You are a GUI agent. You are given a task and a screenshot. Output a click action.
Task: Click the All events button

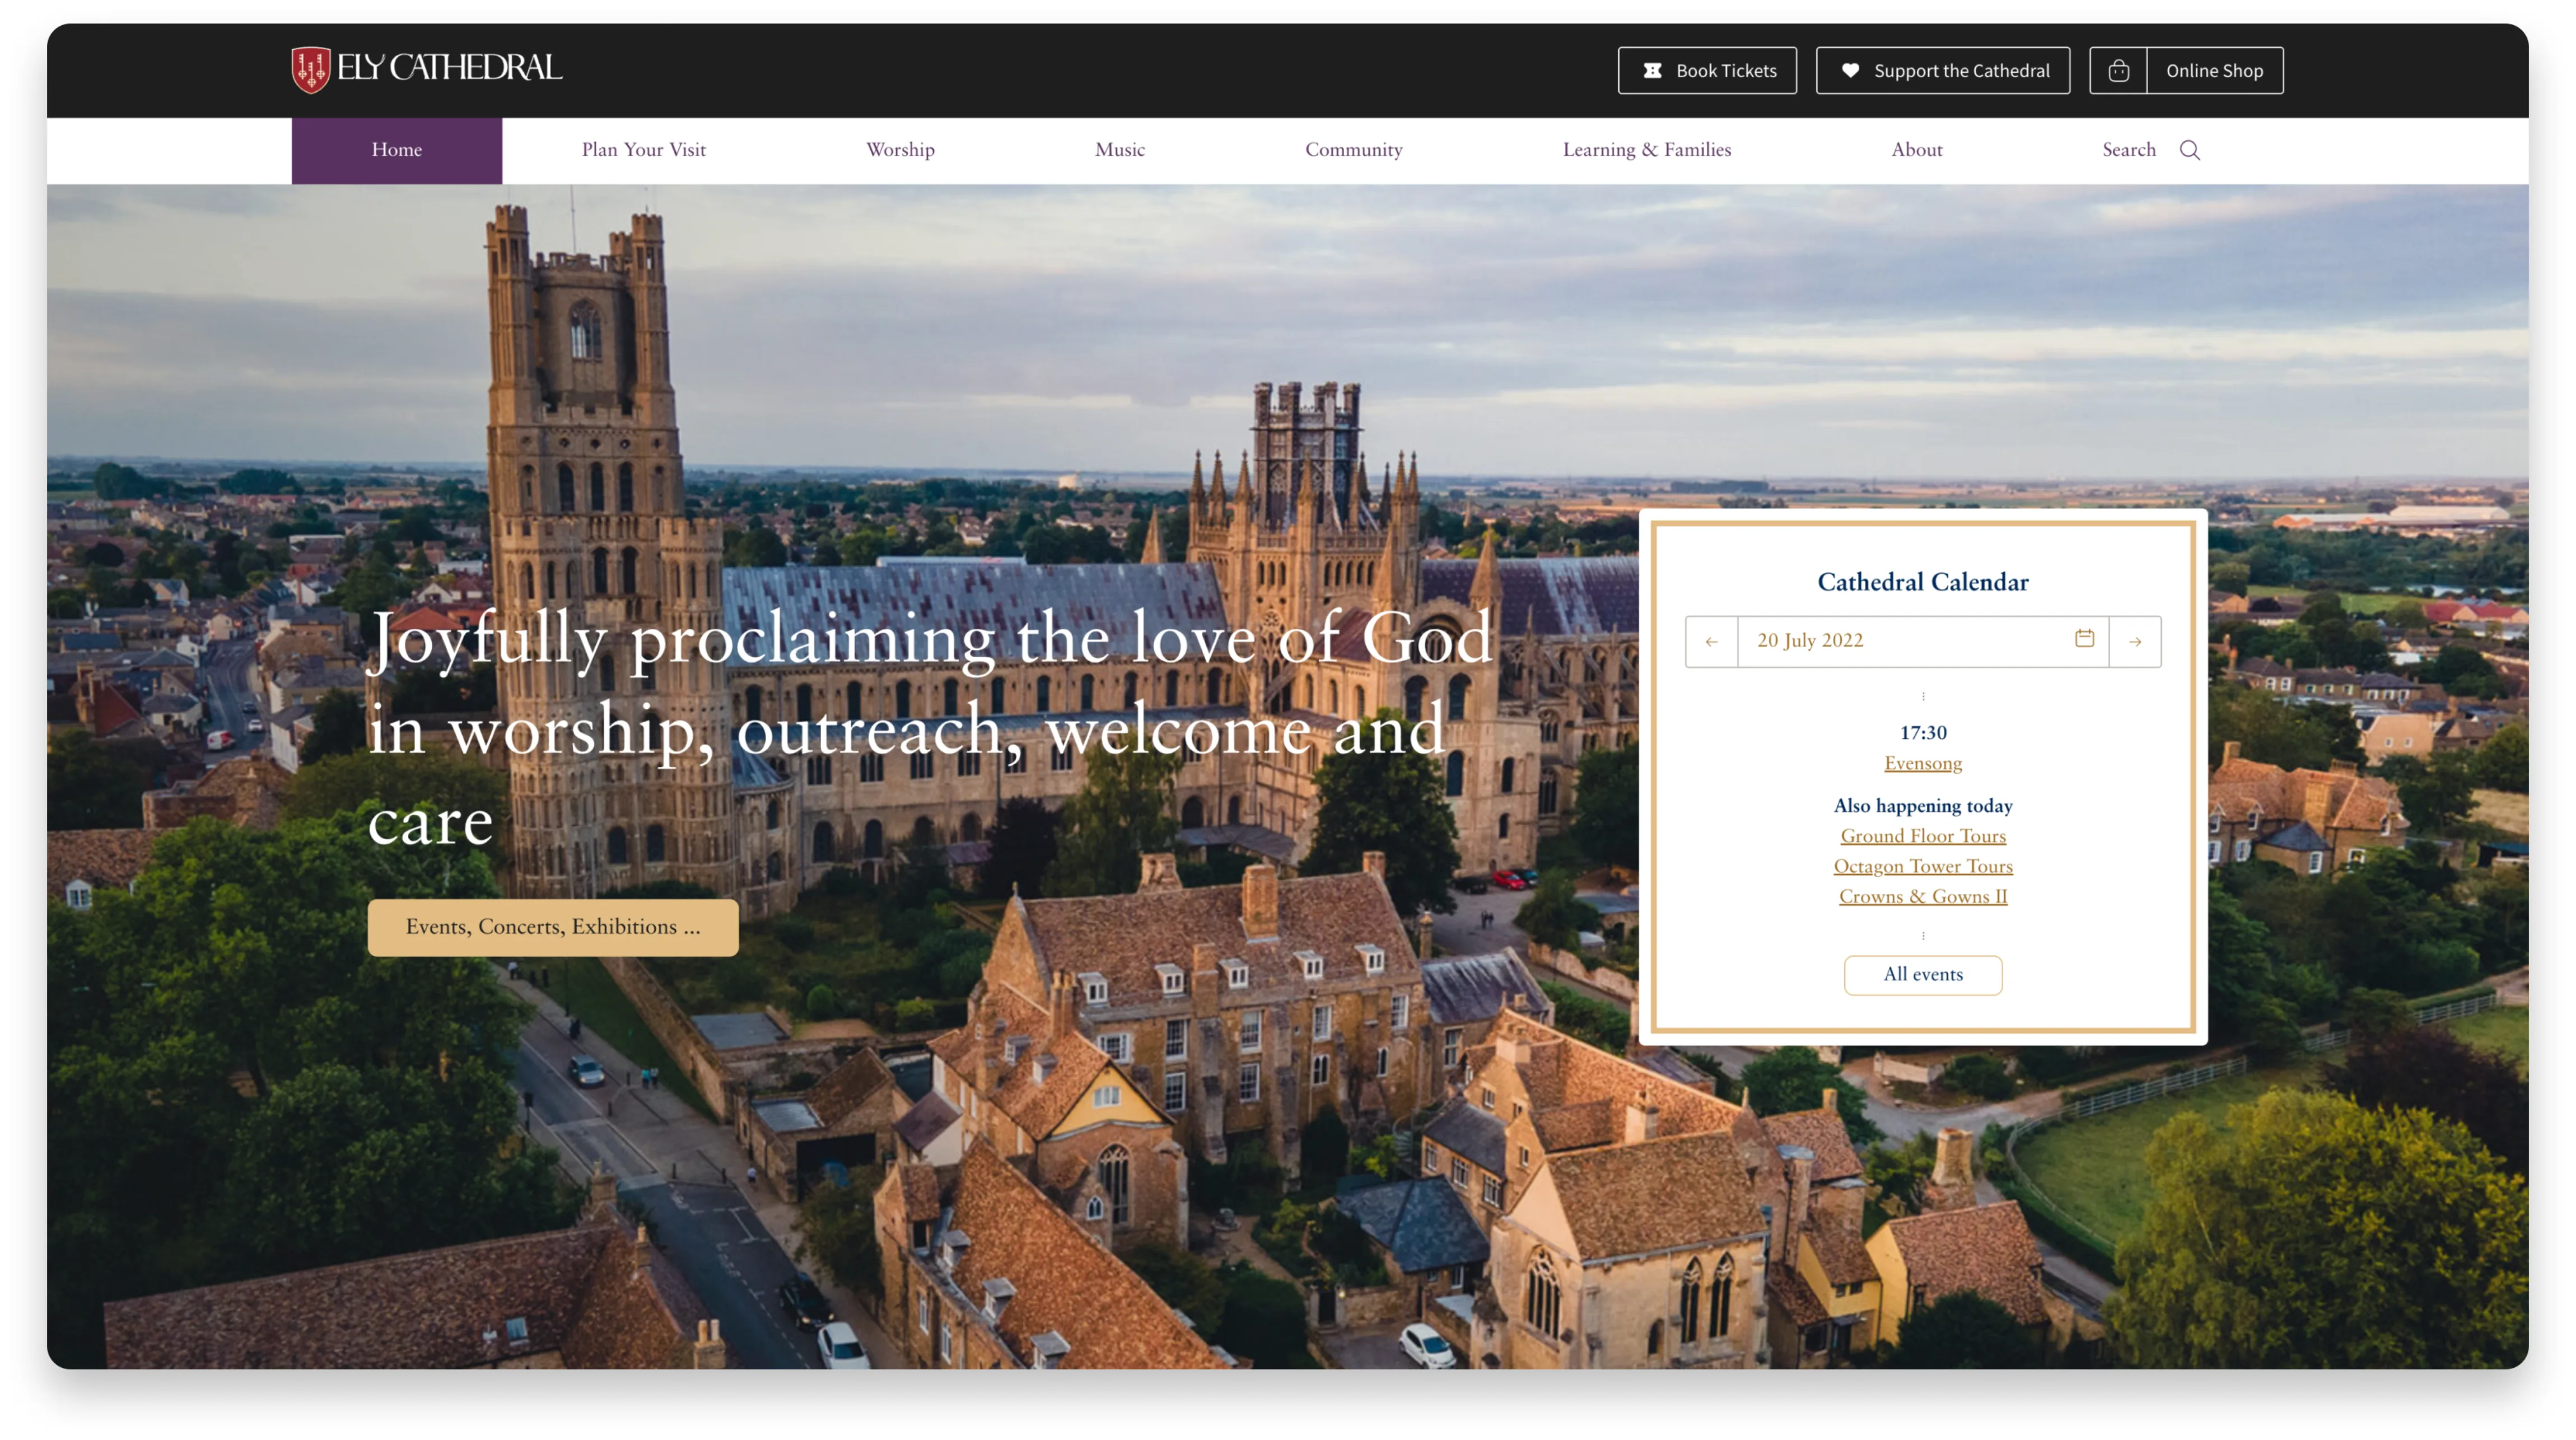[1922, 975]
